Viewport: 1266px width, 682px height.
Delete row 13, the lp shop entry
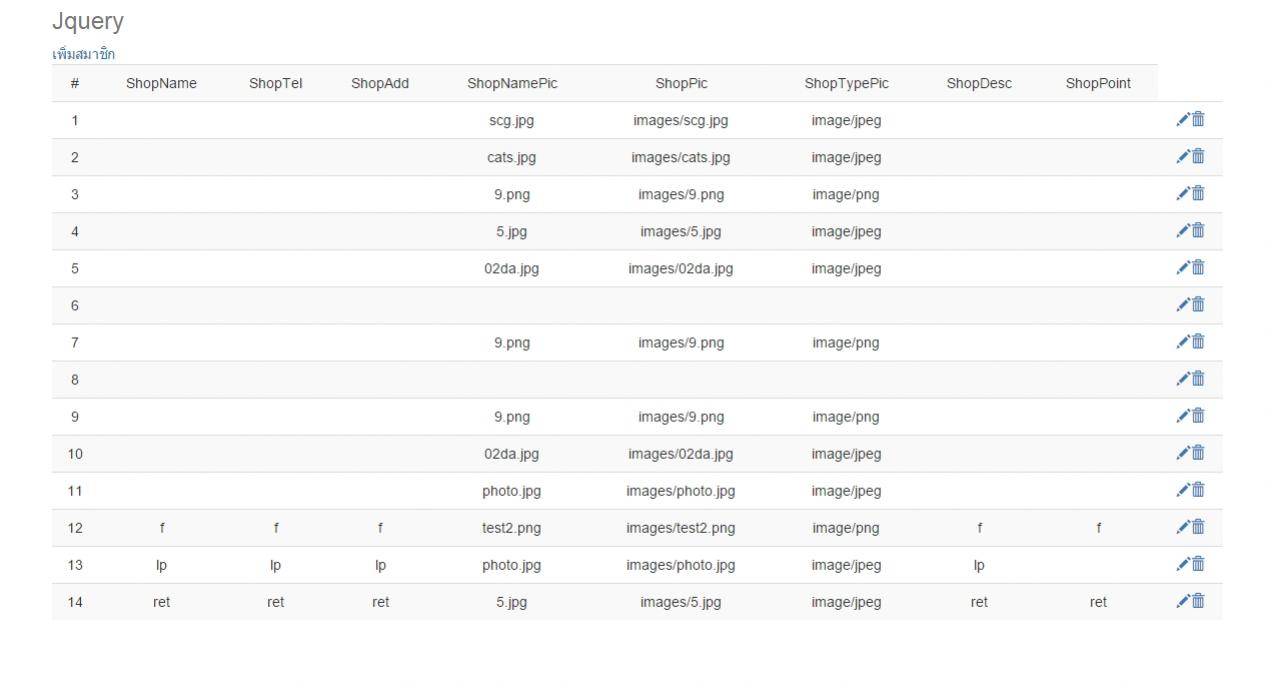1198,564
